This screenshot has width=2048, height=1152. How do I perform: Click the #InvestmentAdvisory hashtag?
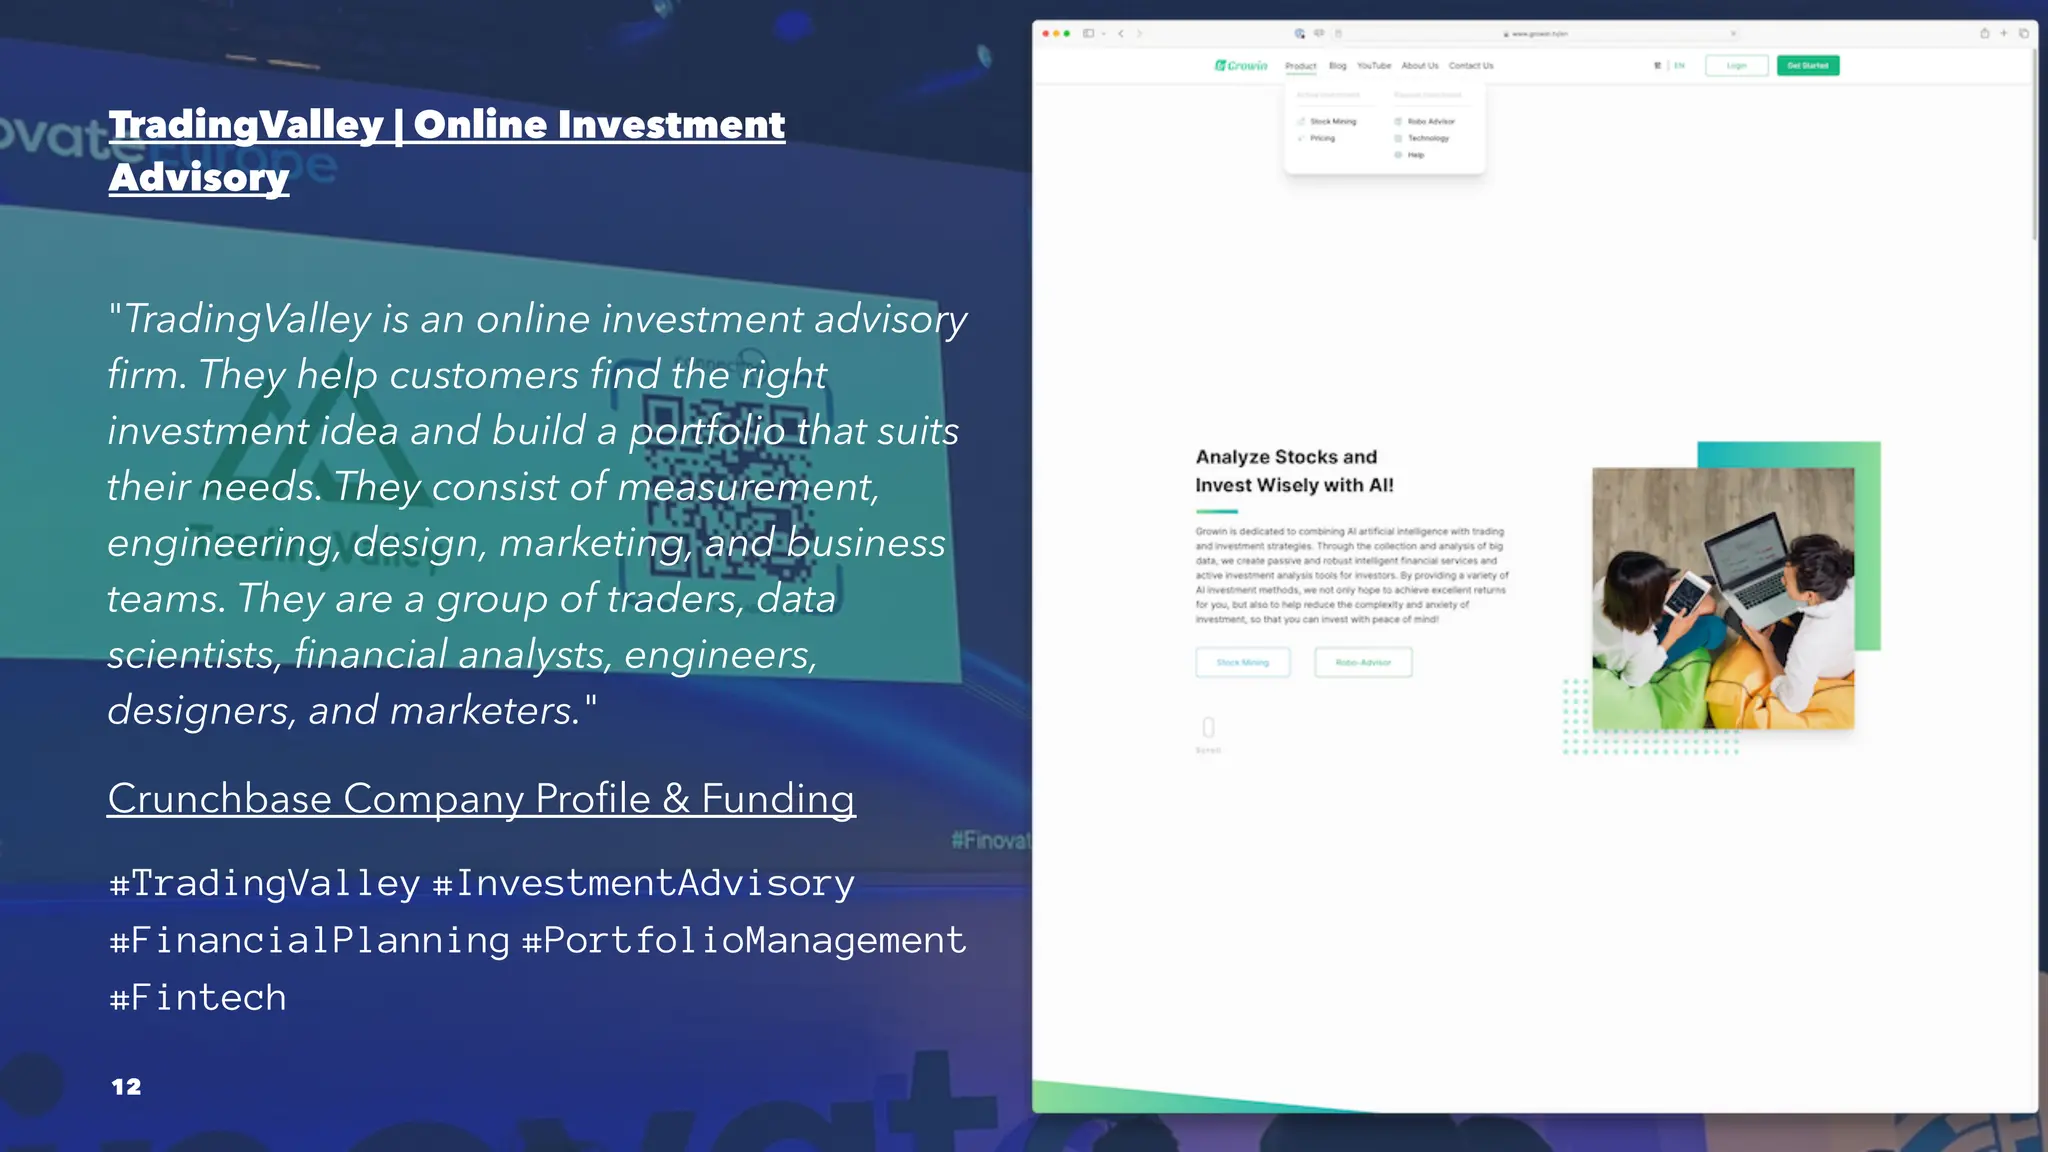click(643, 883)
